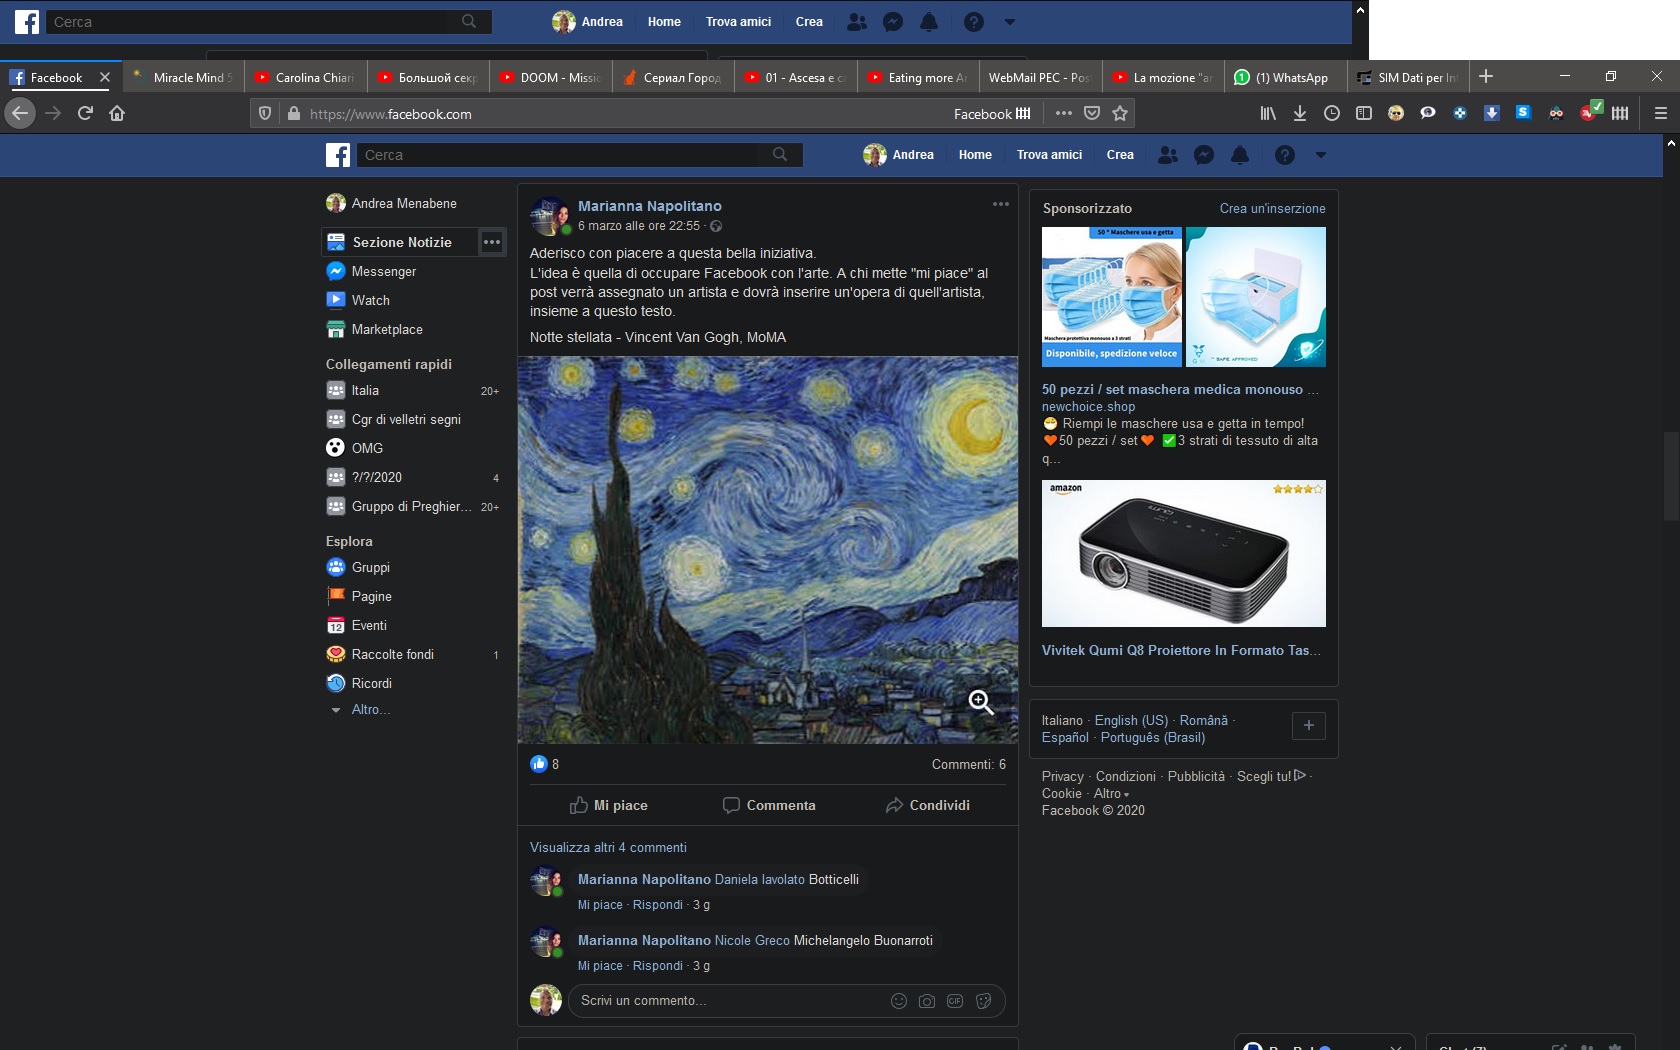Switch to the (1) WhatsApp browser tab
Image resolution: width=1680 pixels, height=1050 pixels.
(x=1285, y=77)
